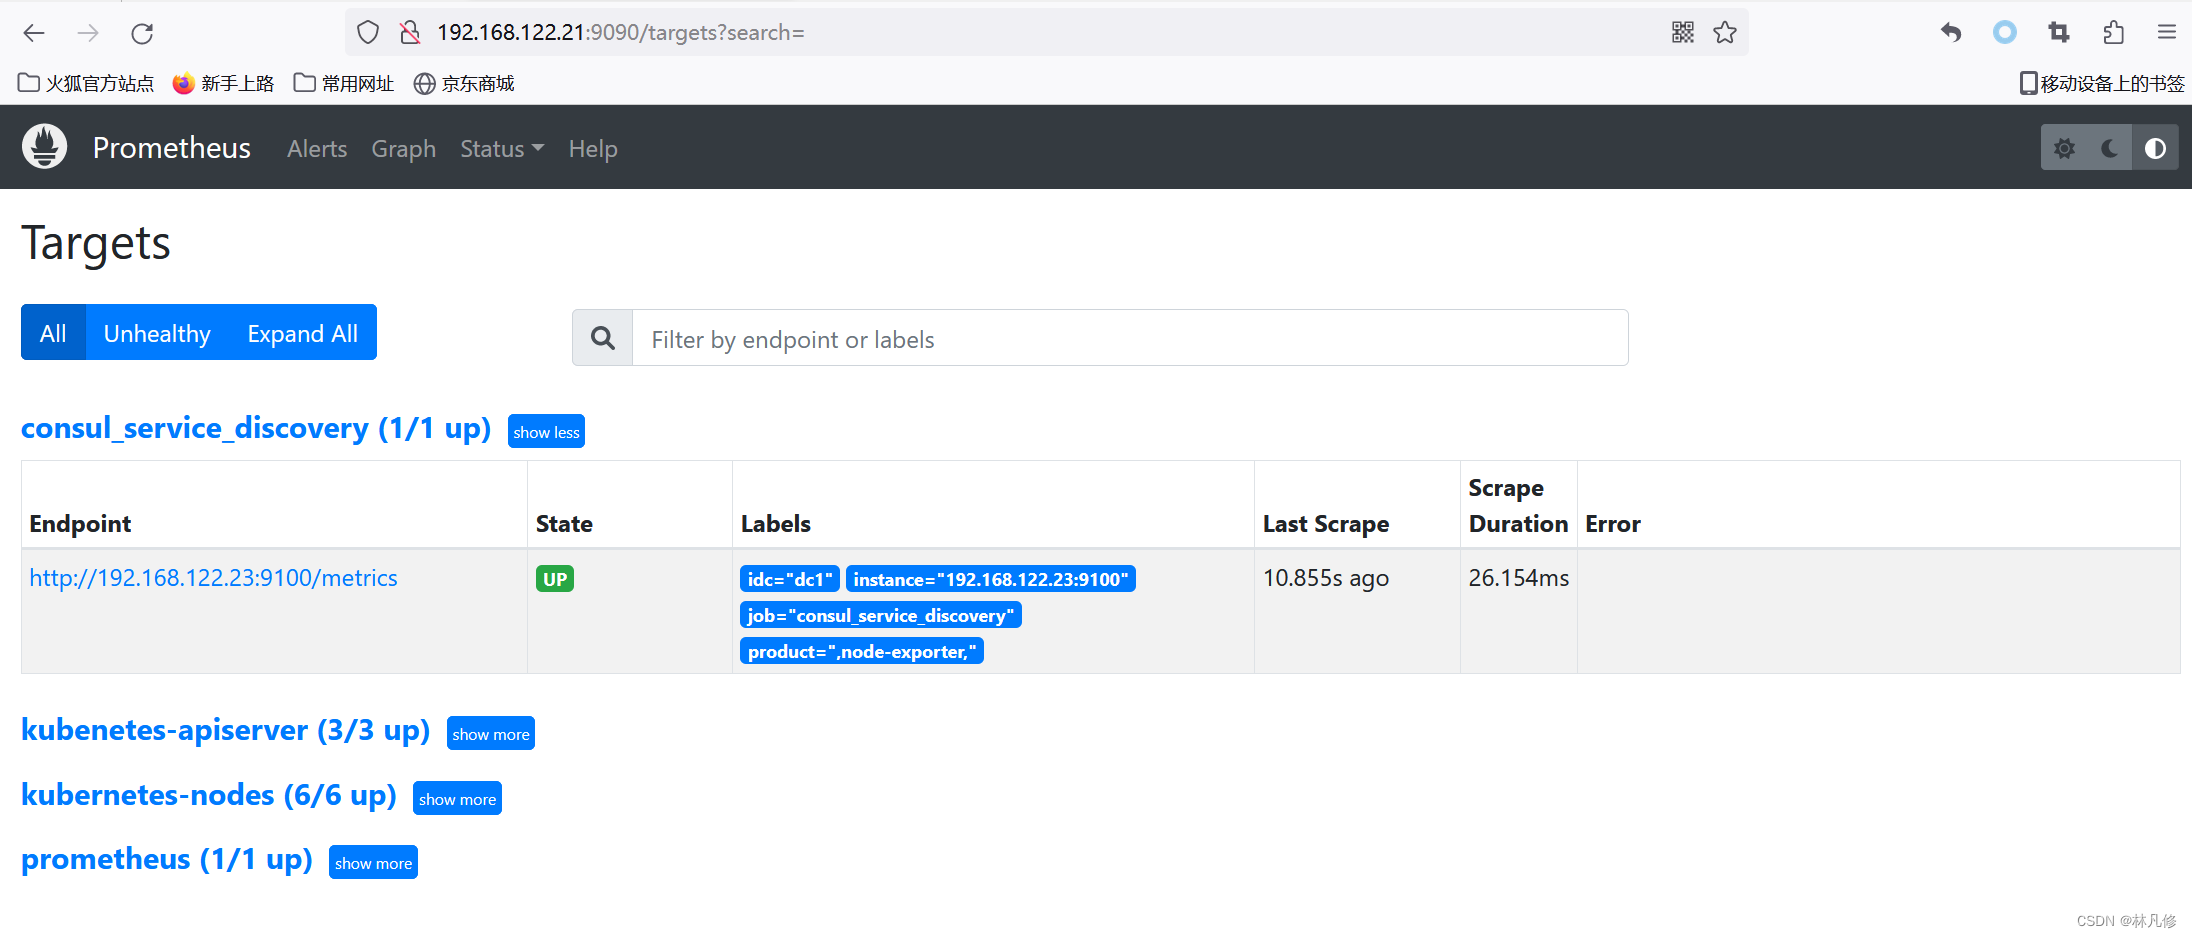
Task: Collapse consul_service_discovery with show less
Action: pos(546,432)
